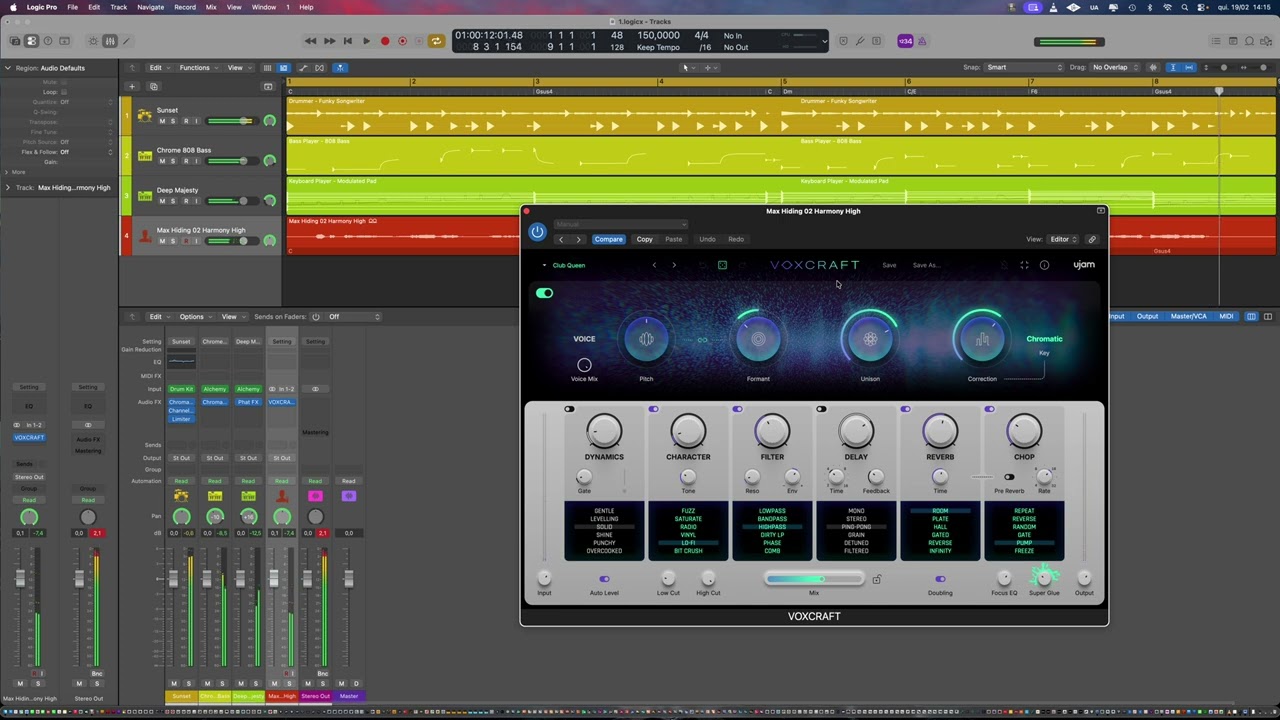
Task: Expand the More disclosure in Region inspector
Action: (7, 172)
